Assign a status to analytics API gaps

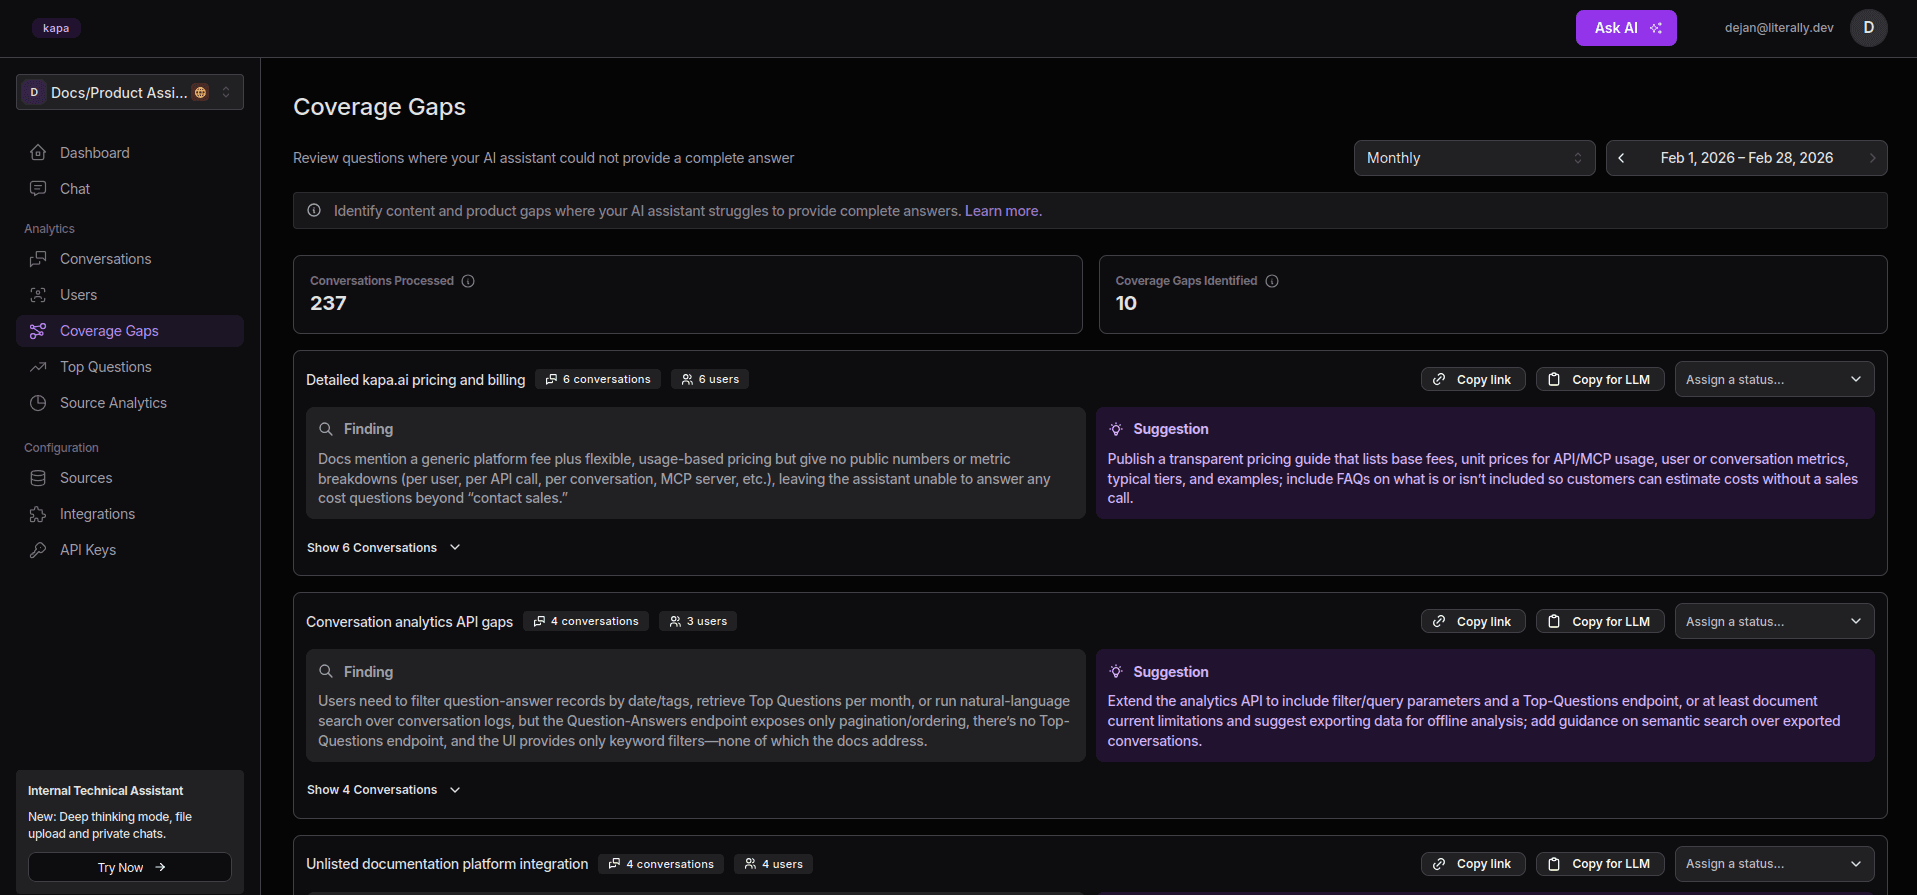coord(1774,621)
